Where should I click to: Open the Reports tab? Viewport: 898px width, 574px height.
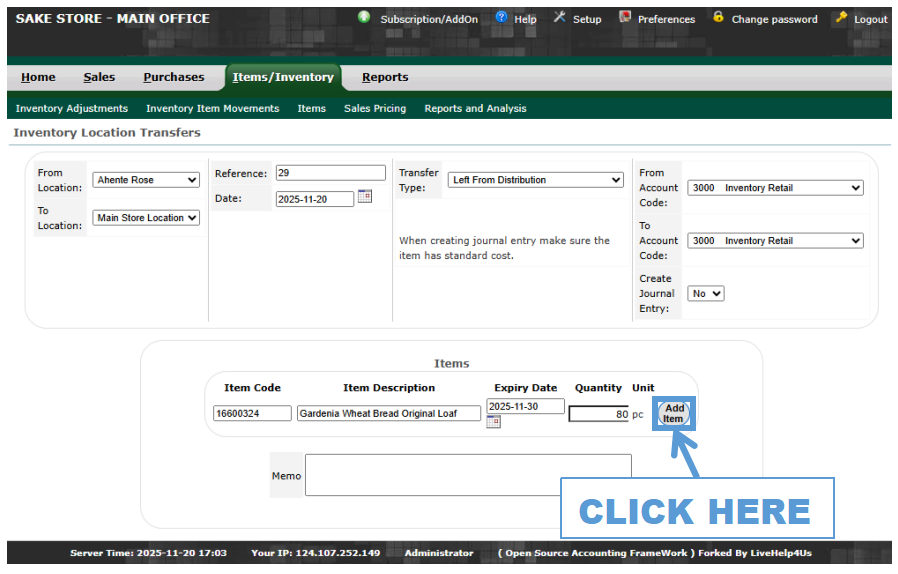[x=385, y=77]
